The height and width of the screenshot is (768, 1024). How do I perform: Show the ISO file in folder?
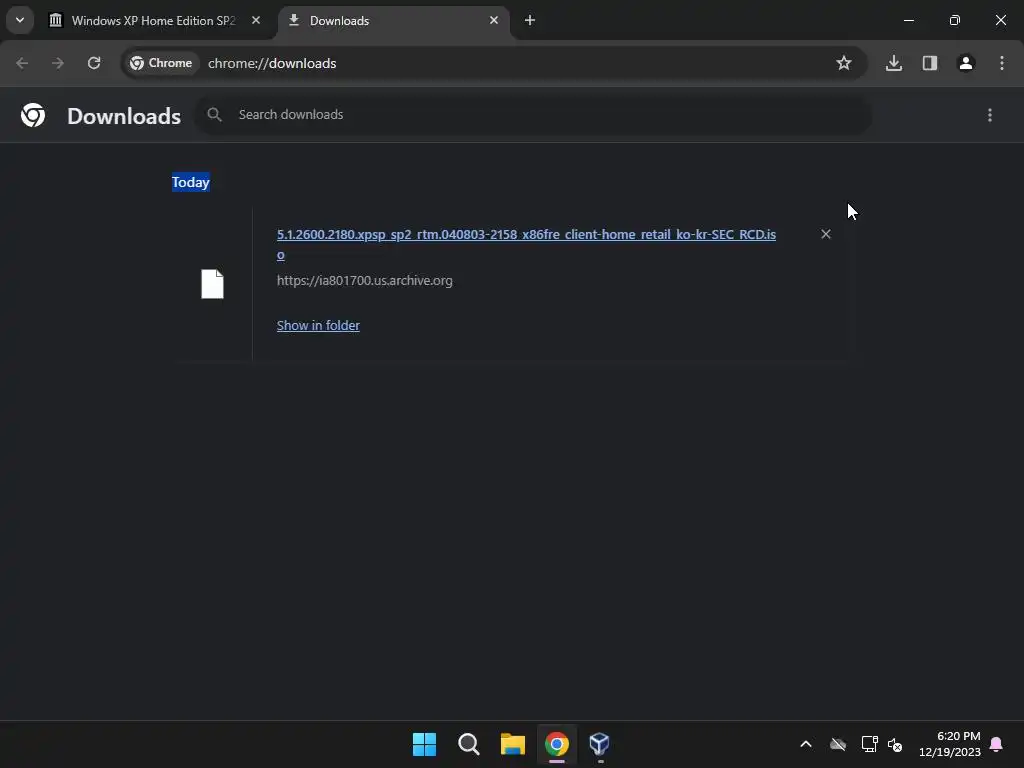point(318,325)
